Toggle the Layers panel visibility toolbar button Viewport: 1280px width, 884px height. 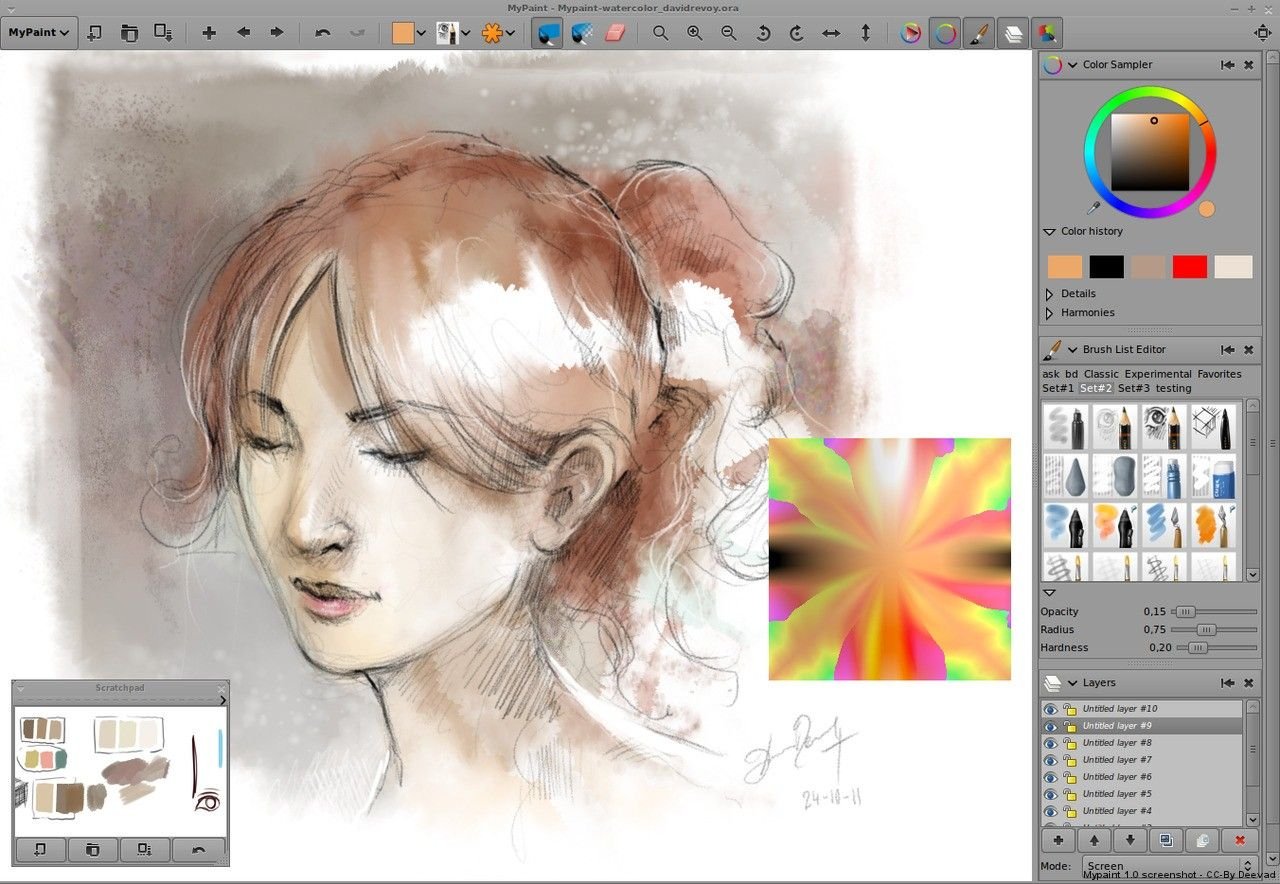pos(1013,33)
